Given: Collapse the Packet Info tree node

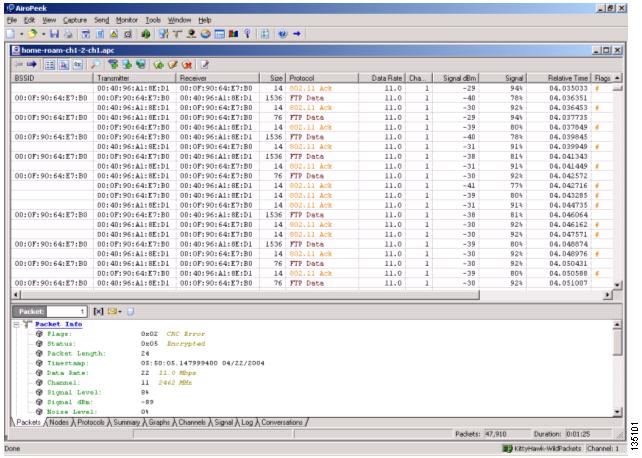Looking at the screenshot, I should [x=16, y=324].
